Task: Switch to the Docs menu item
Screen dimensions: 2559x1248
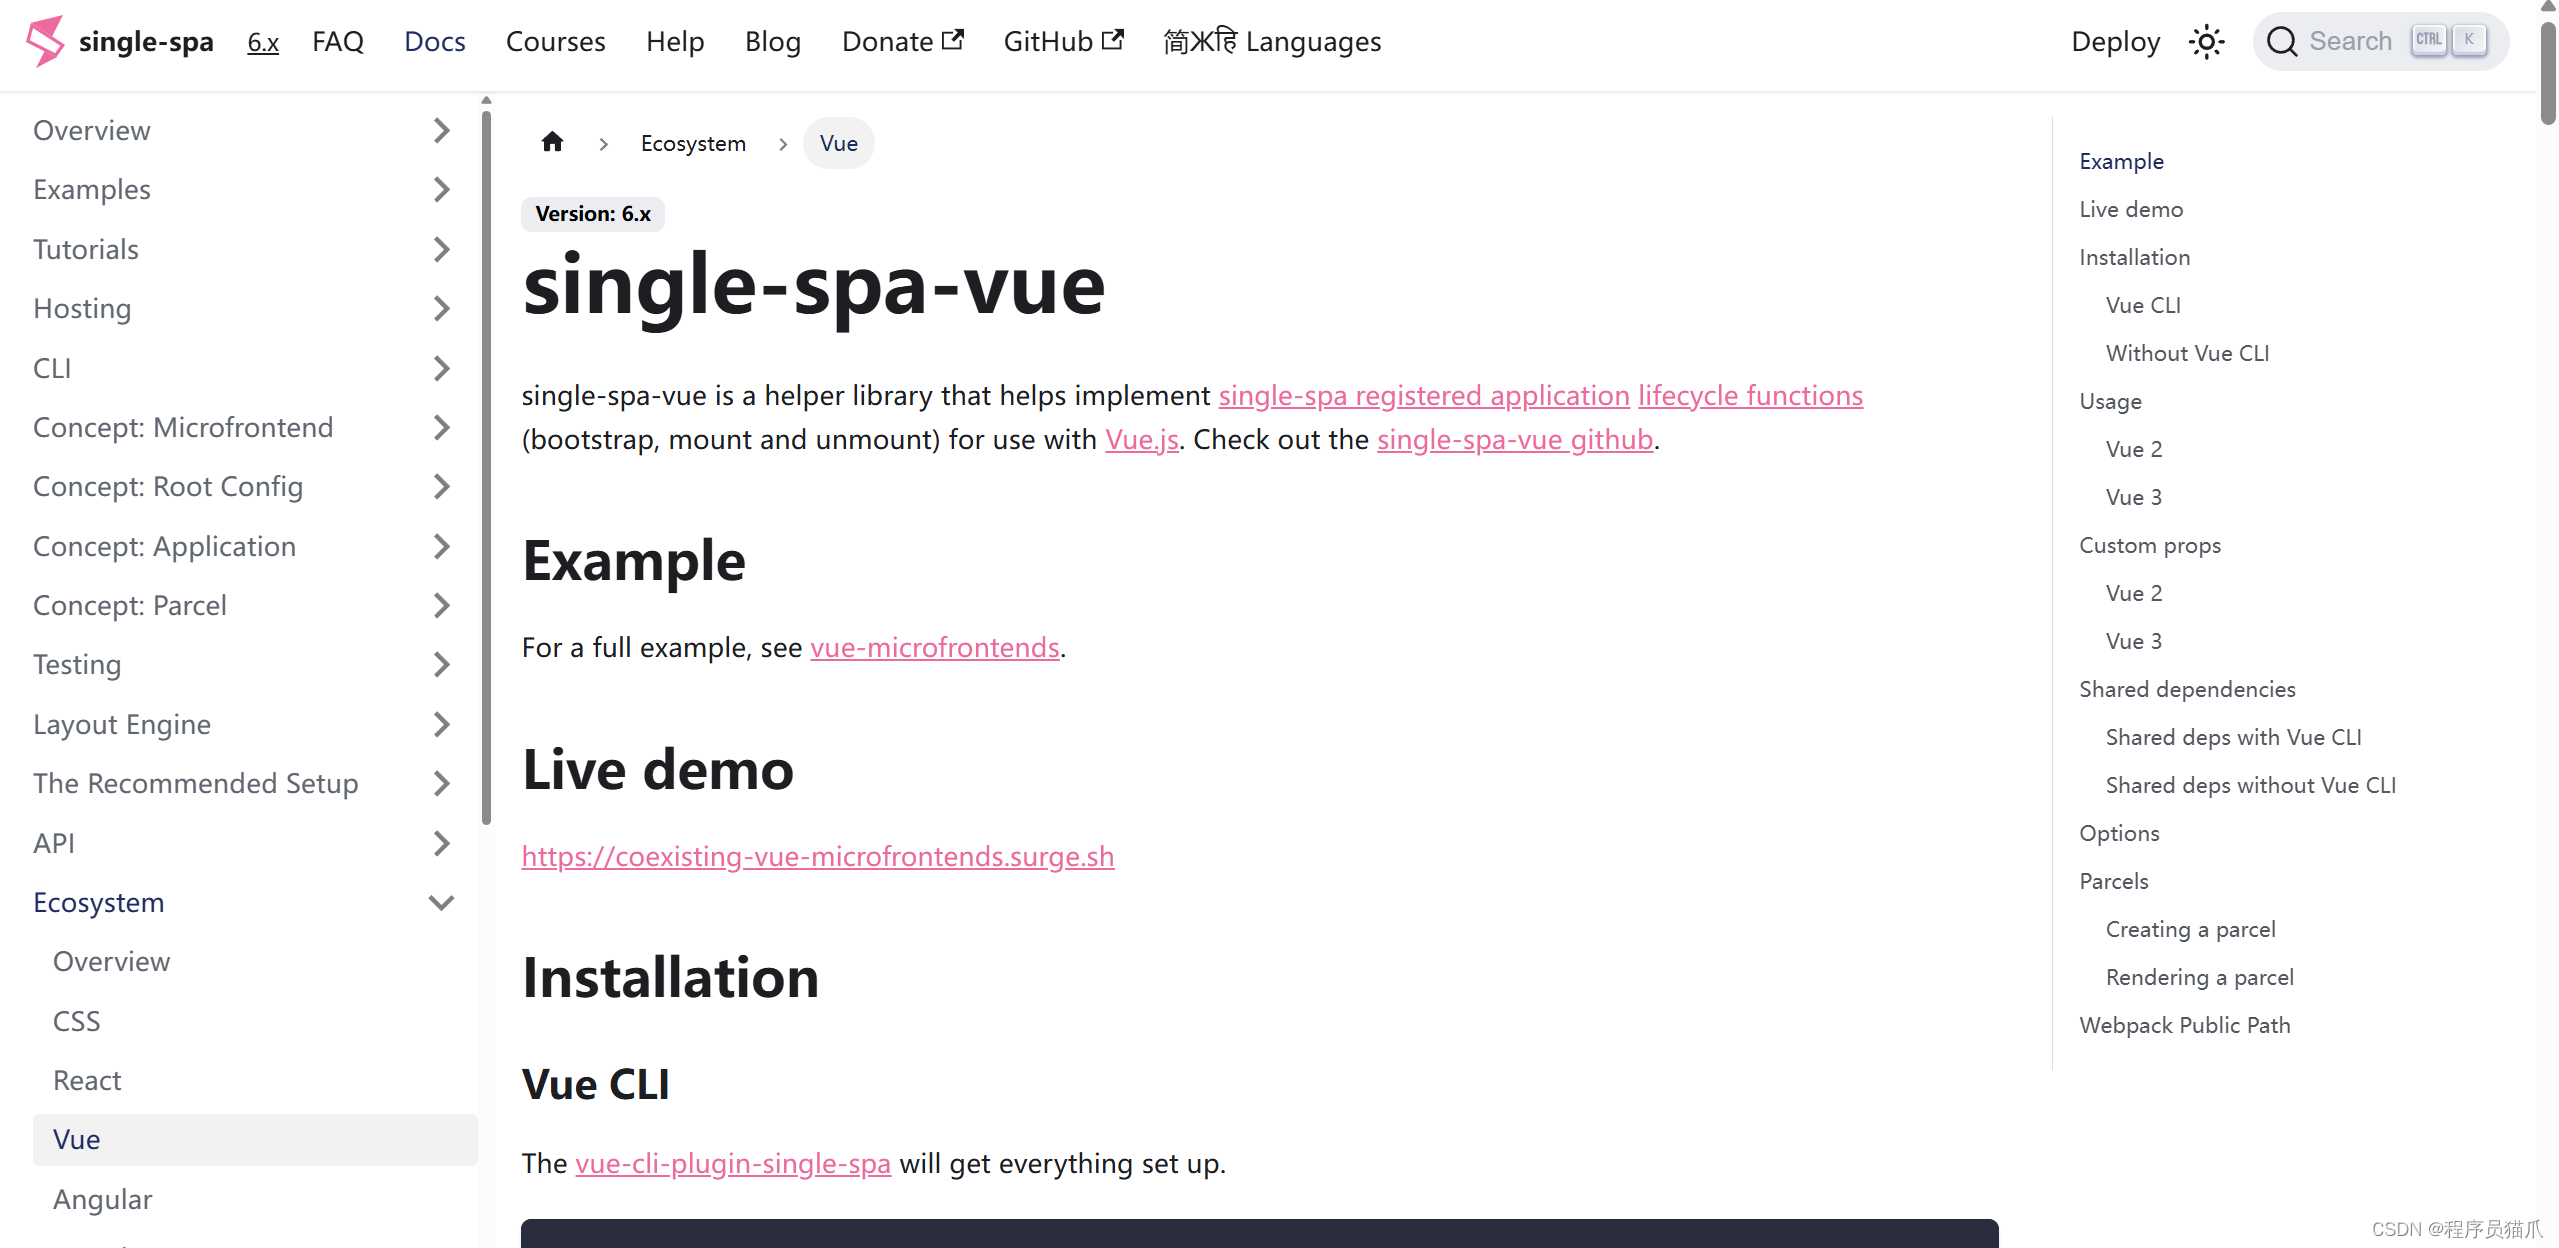Action: pos(434,41)
